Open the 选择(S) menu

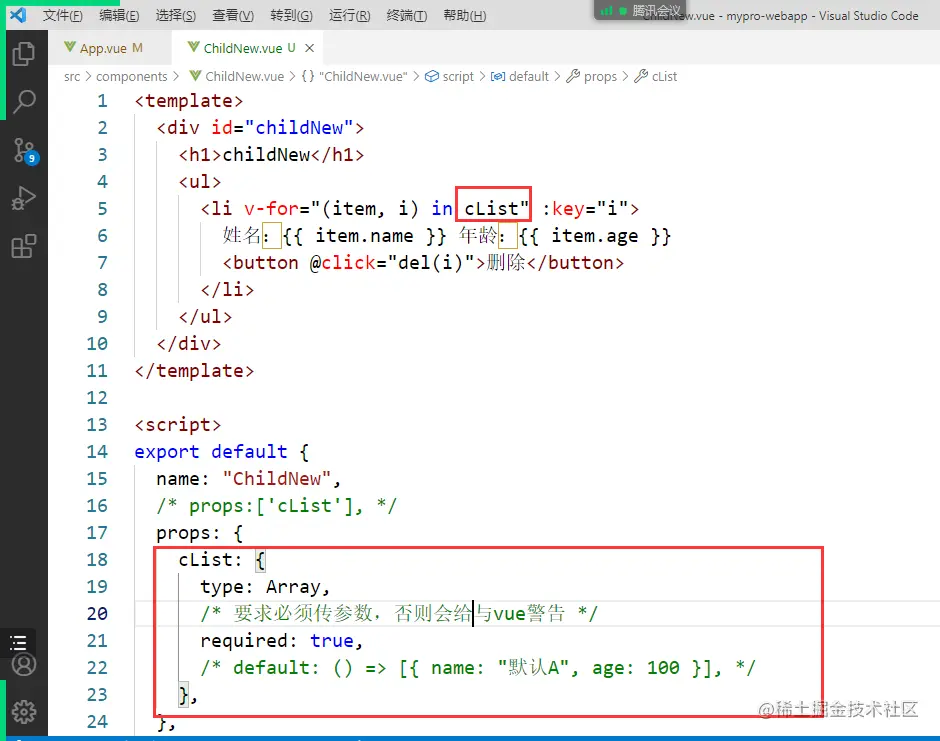tap(176, 16)
